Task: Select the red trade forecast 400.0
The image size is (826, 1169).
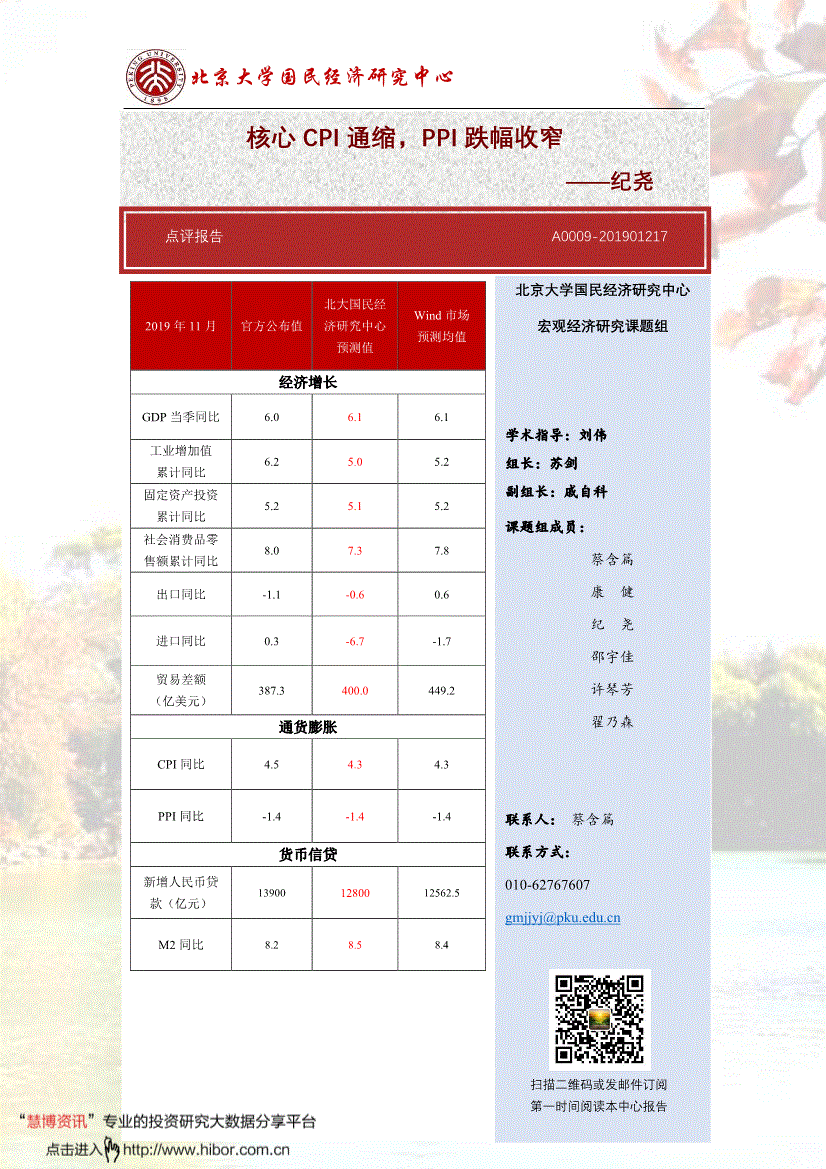Action: click(x=355, y=691)
